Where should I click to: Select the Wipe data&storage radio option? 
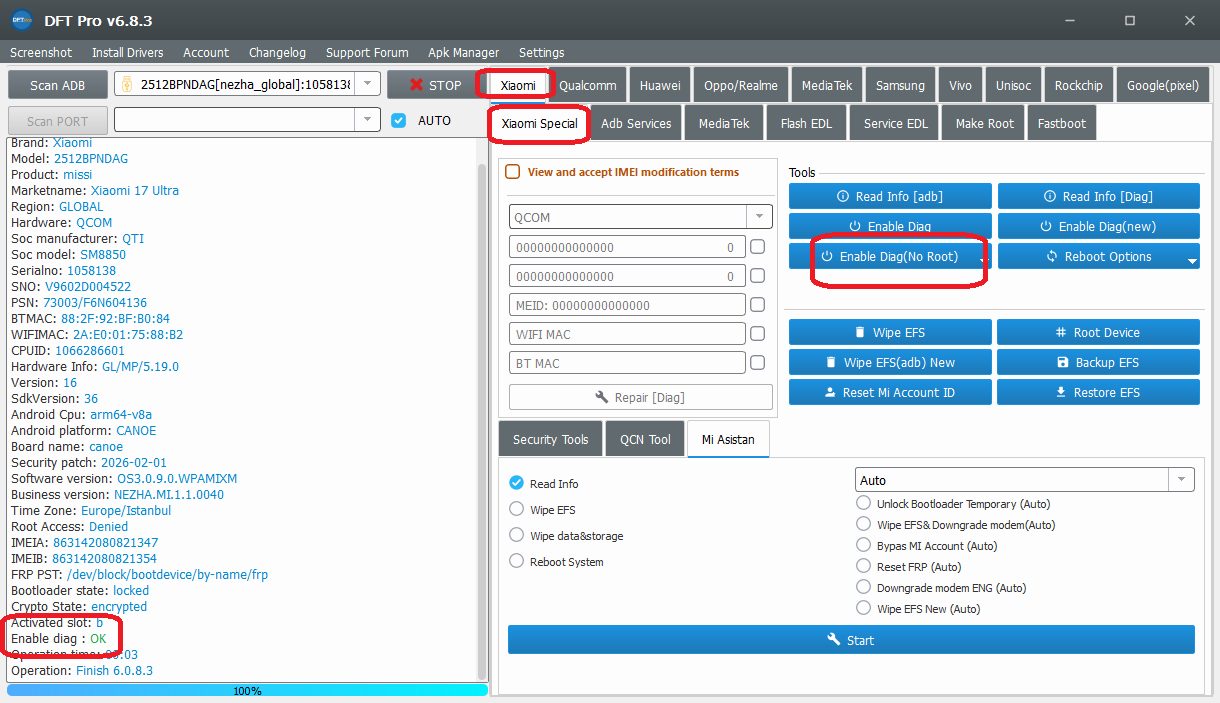click(517, 535)
